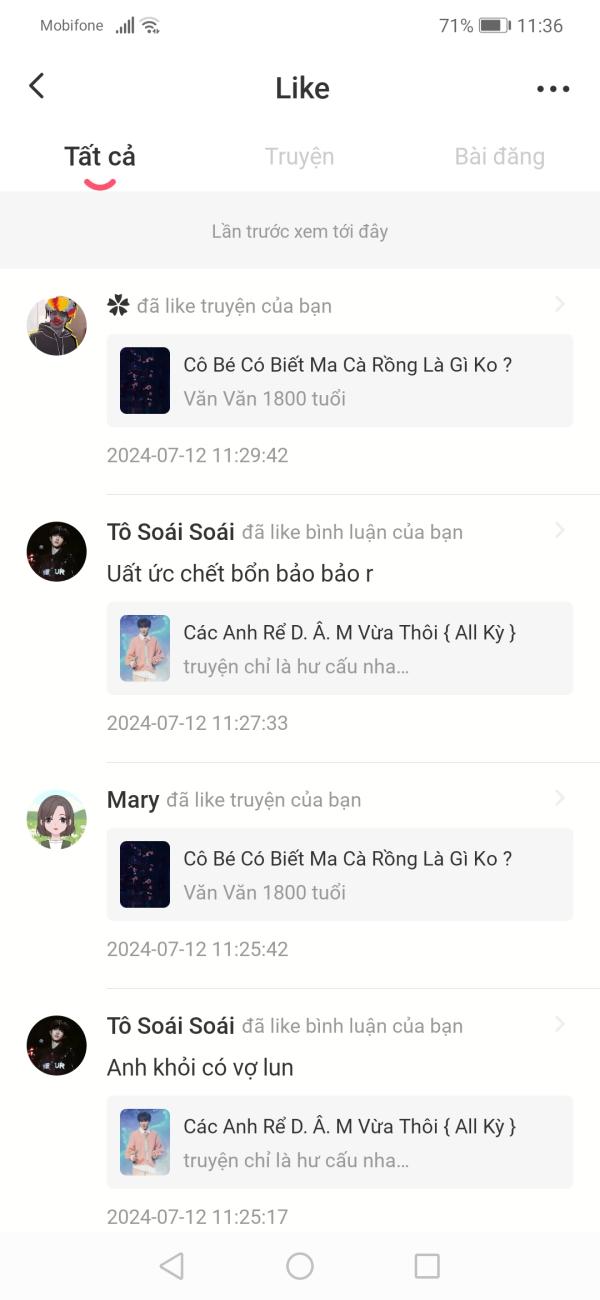The image size is (600, 1300).
Task: Tap the Android home circle button
Action: pos(300,1266)
